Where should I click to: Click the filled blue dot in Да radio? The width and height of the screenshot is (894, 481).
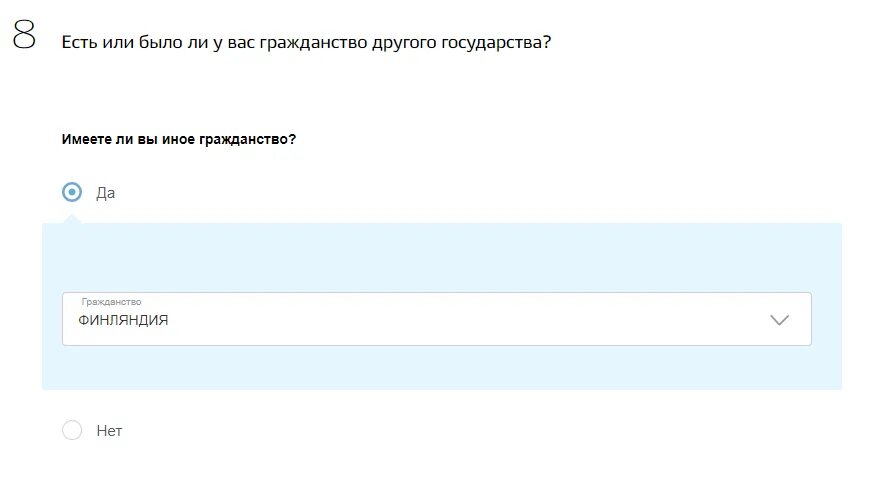[x=72, y=192]
